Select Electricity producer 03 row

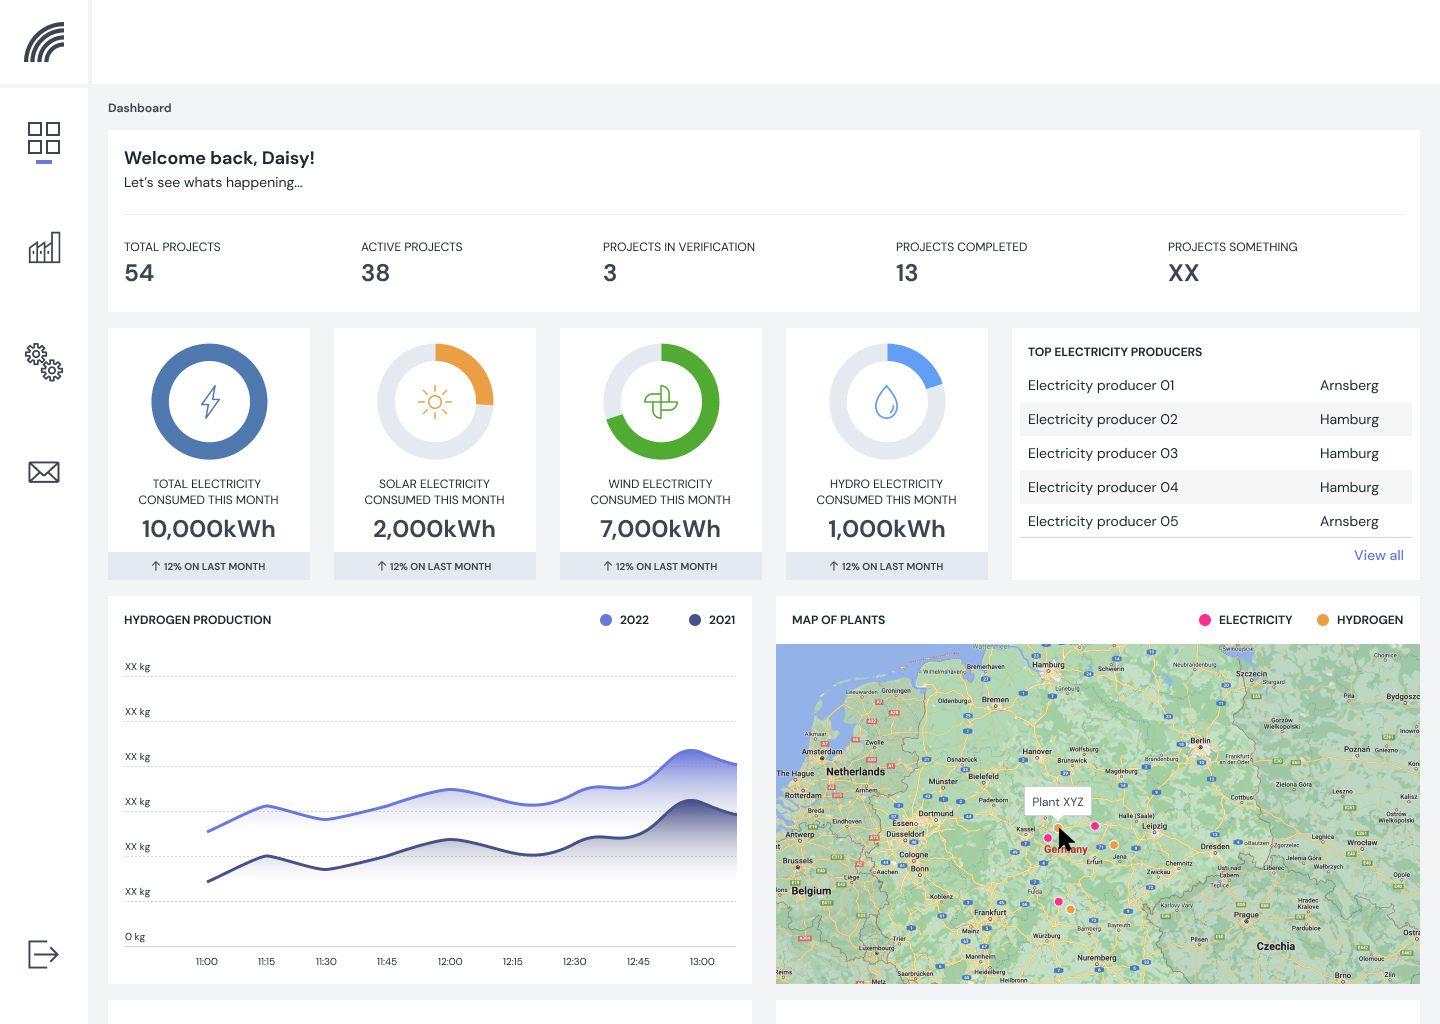pos(1216,453)
